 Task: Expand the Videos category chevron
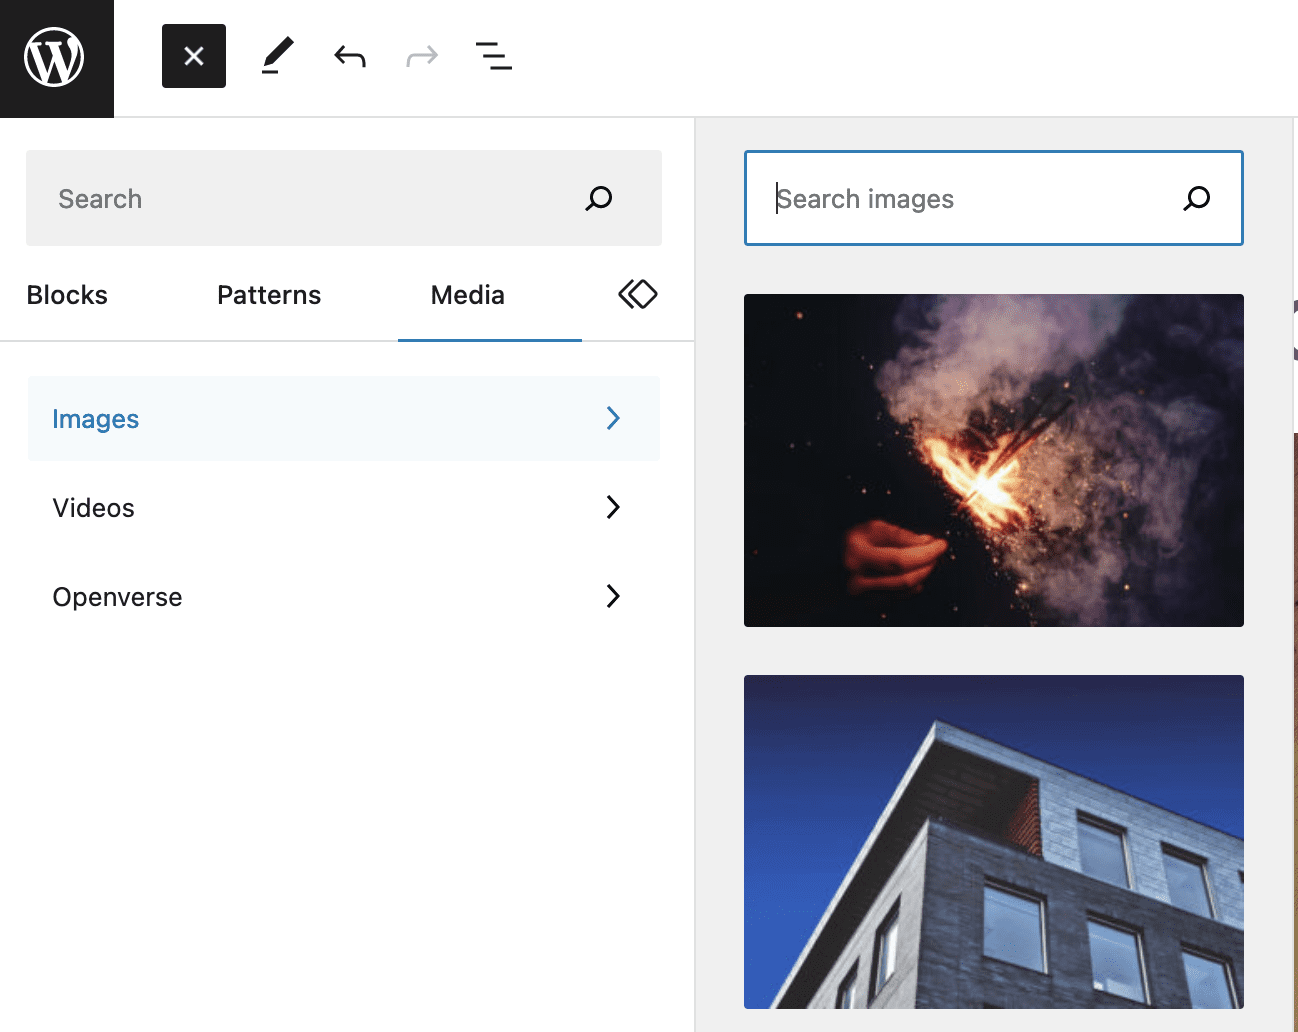coord(613,507)
